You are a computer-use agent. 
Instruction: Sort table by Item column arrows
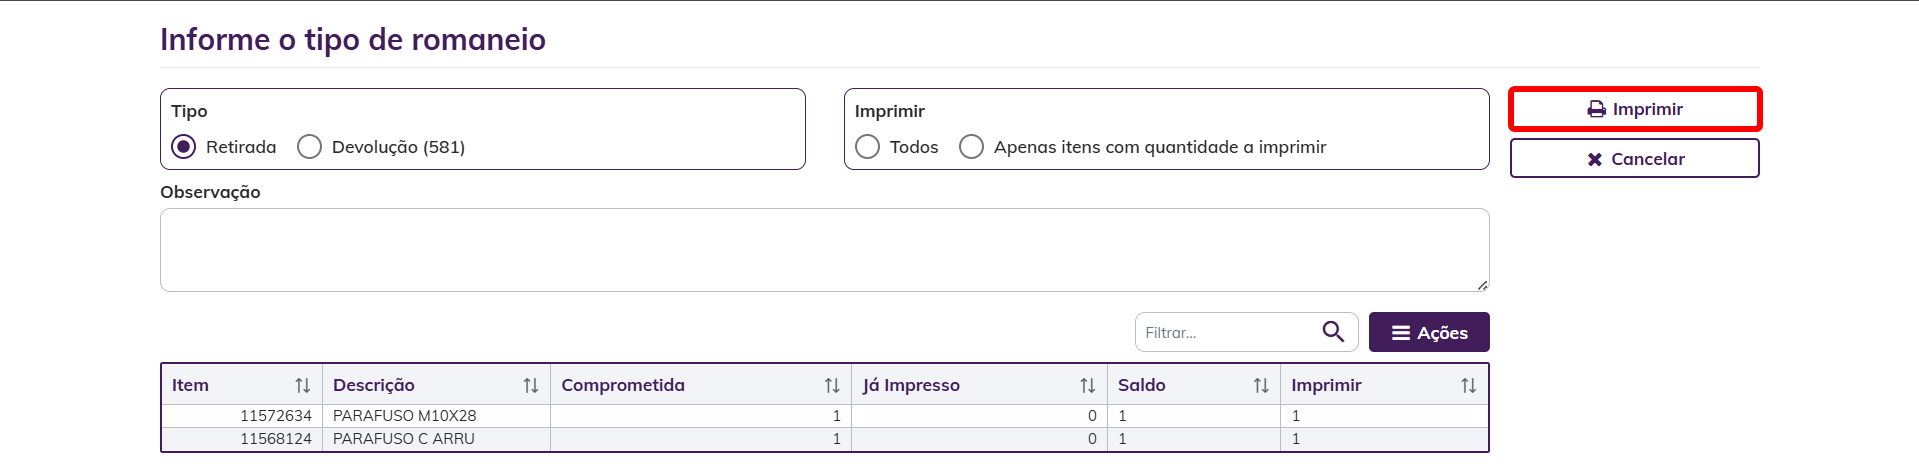pyautogui.click(x=302, y=385)
